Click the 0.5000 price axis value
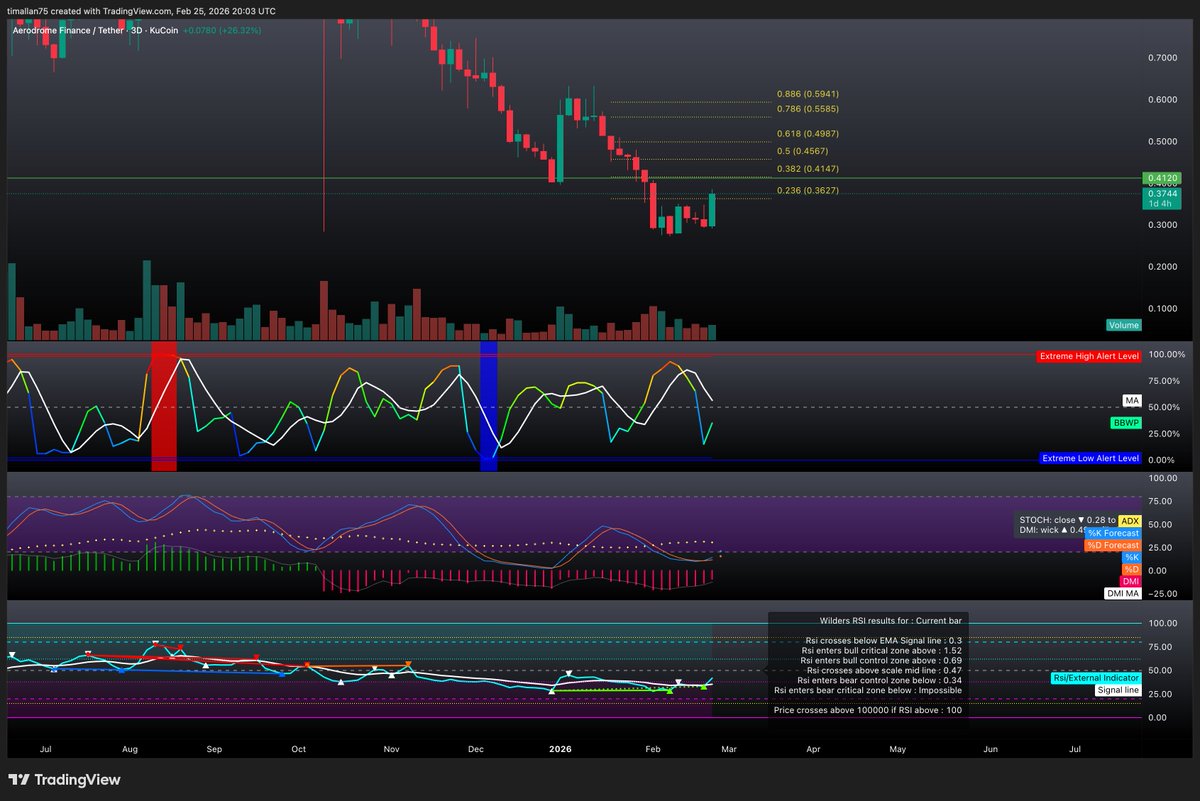Viewport: 1200px width, 801px height. (1163, 141)
